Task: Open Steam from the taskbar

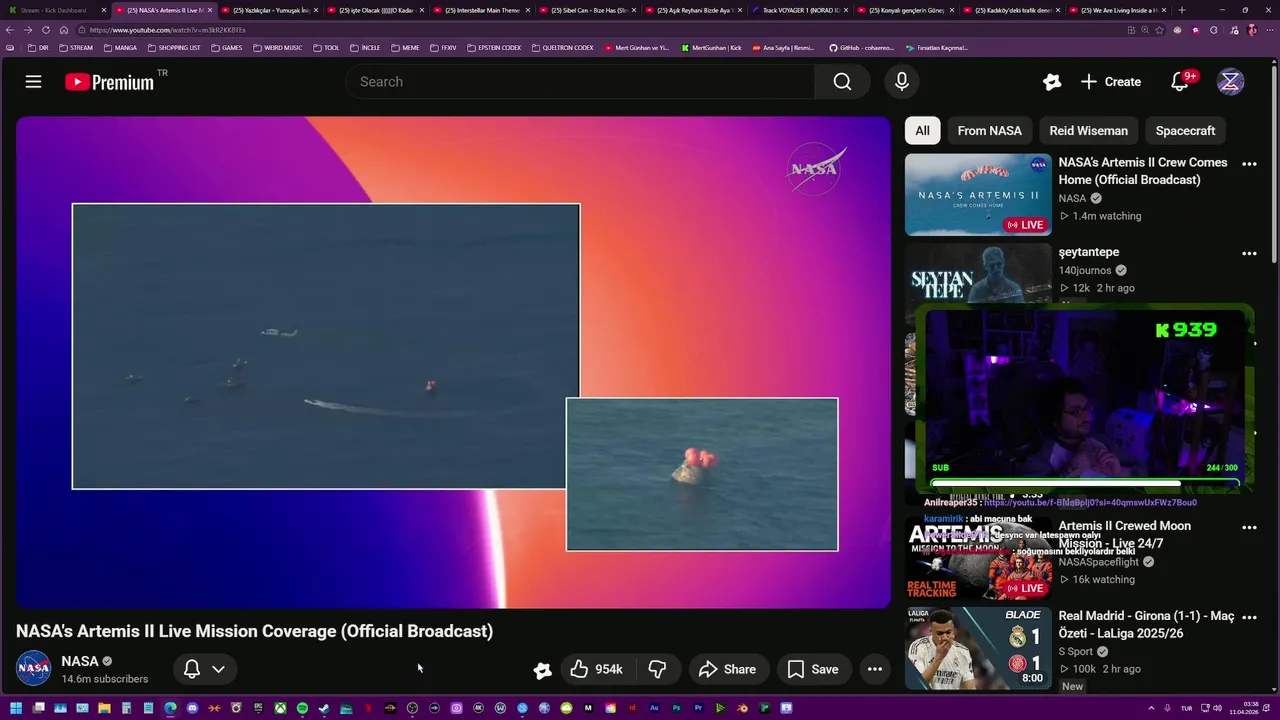Action: 324,708
